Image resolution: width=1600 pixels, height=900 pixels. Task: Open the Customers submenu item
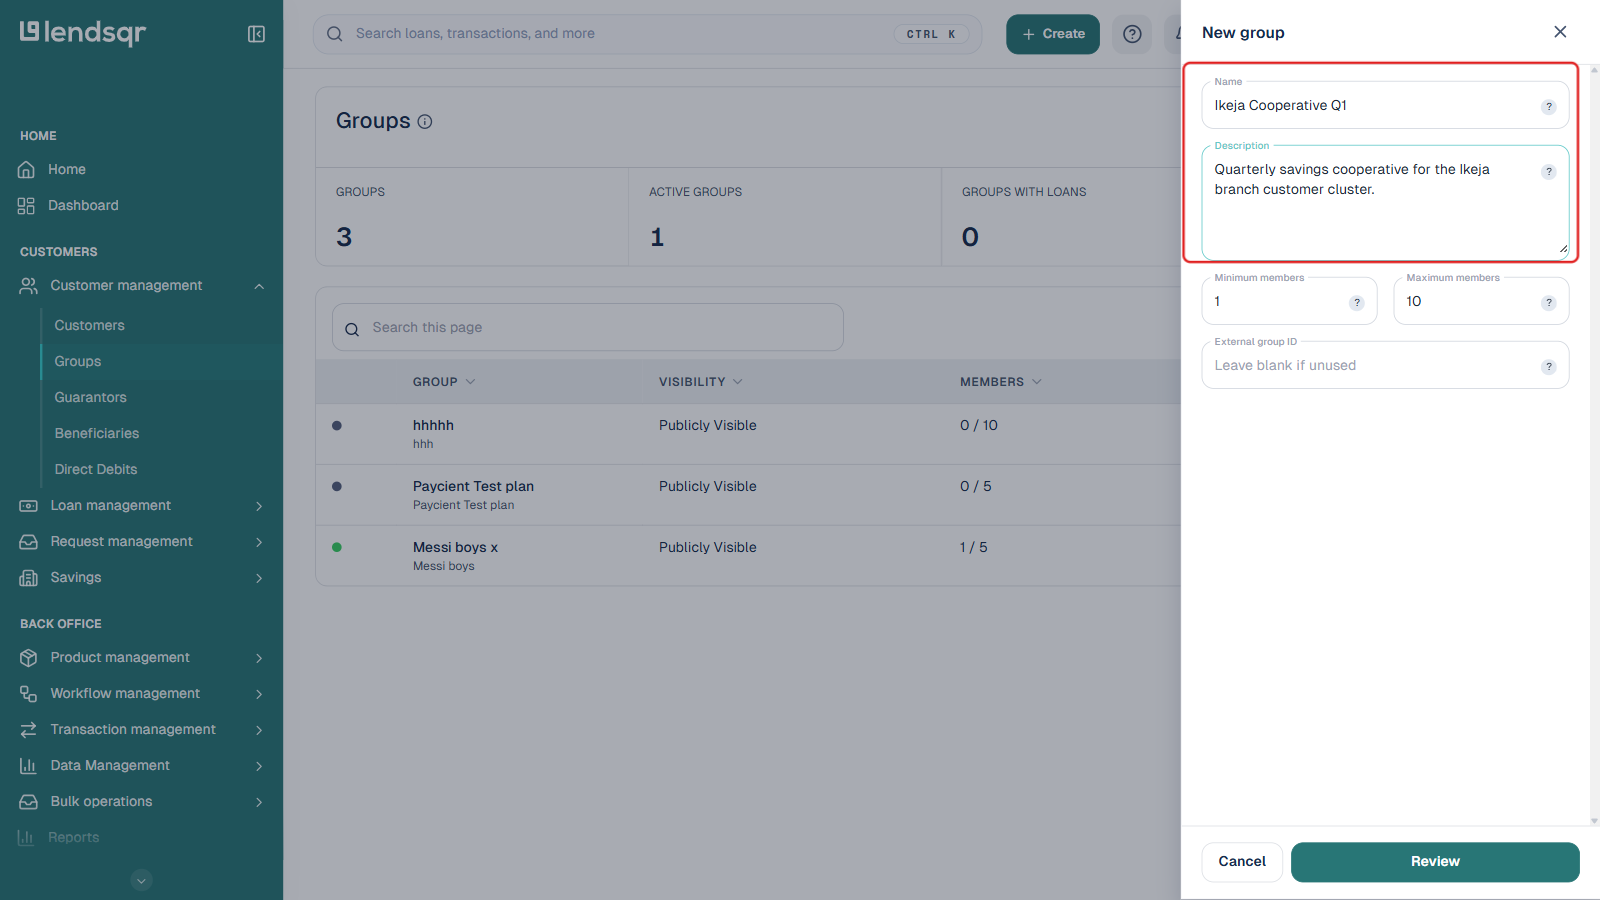click(x=90, y=325)
